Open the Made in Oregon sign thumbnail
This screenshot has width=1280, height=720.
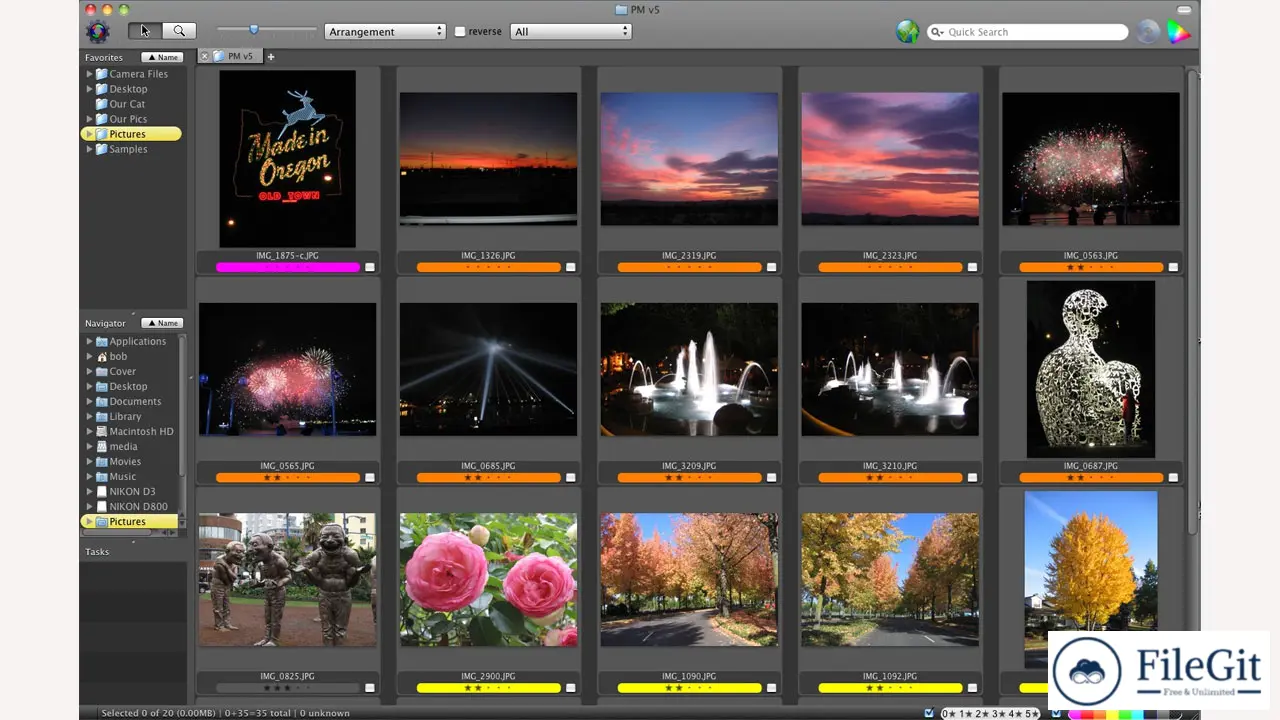(x=287, y=159)
